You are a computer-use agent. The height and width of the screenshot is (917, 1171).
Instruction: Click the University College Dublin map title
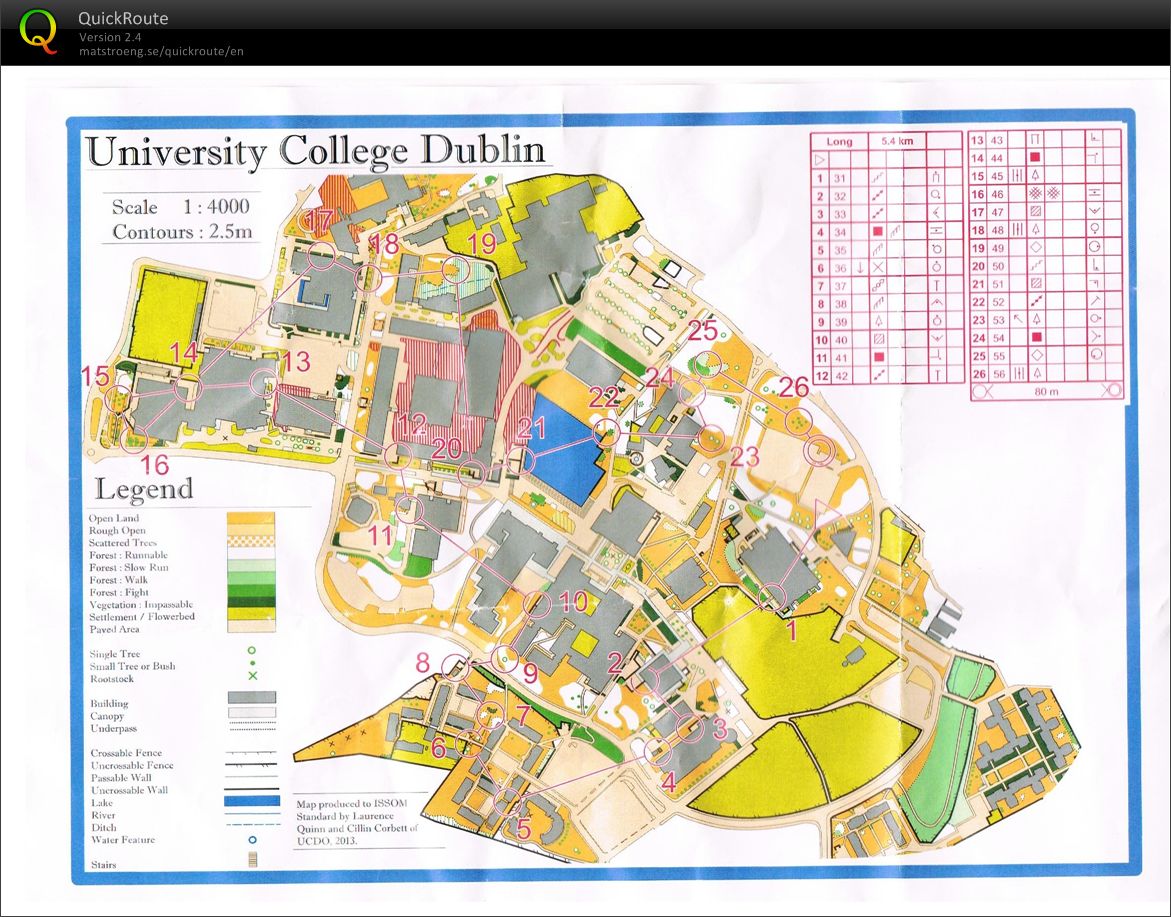315,152
